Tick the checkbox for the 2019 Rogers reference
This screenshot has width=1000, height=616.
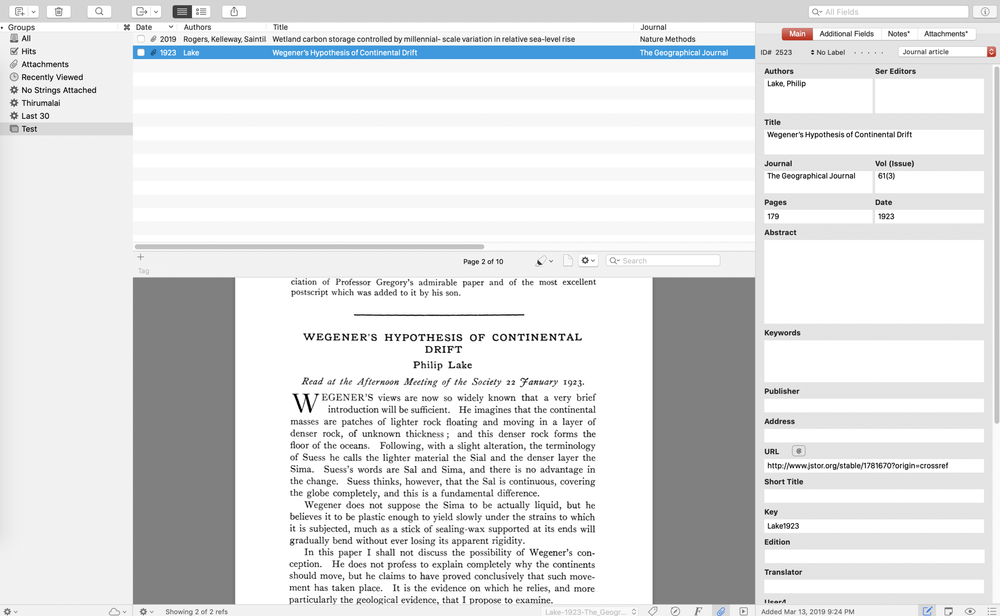[141, 39]
